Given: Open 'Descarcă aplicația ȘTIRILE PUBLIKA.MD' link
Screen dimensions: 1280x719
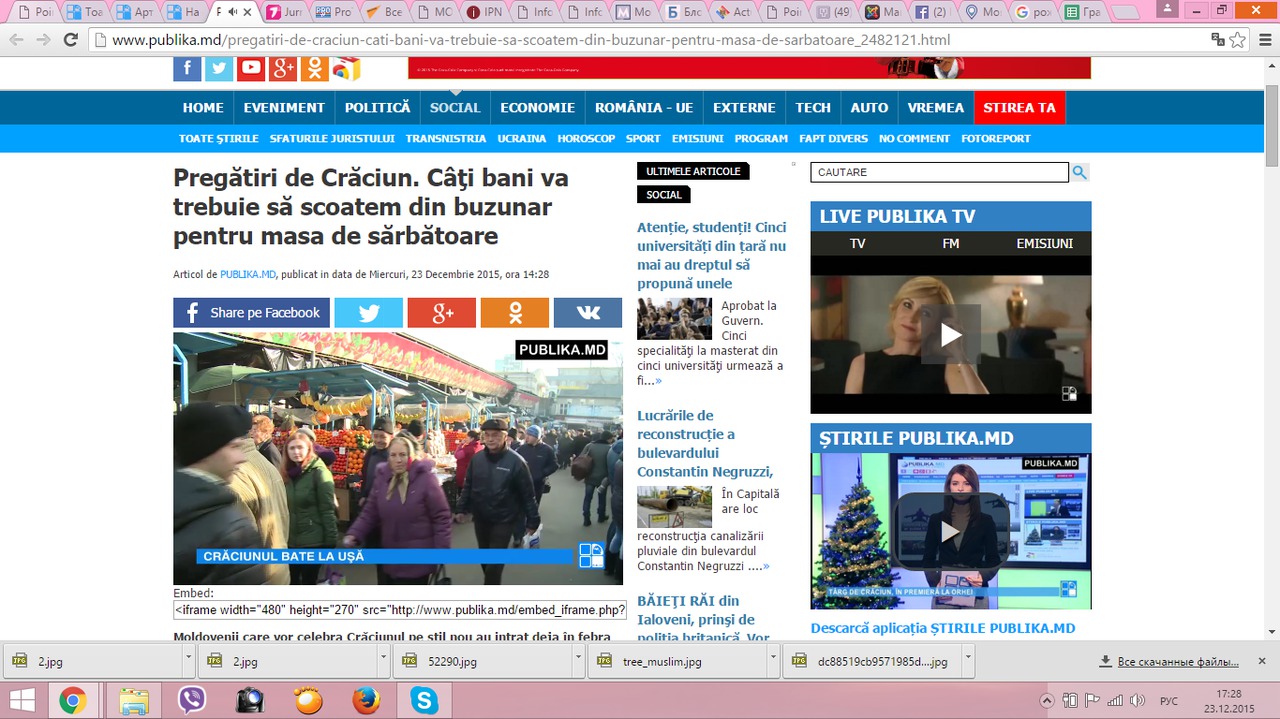Looking at the screenshot, I should click(x=943, y=628).
